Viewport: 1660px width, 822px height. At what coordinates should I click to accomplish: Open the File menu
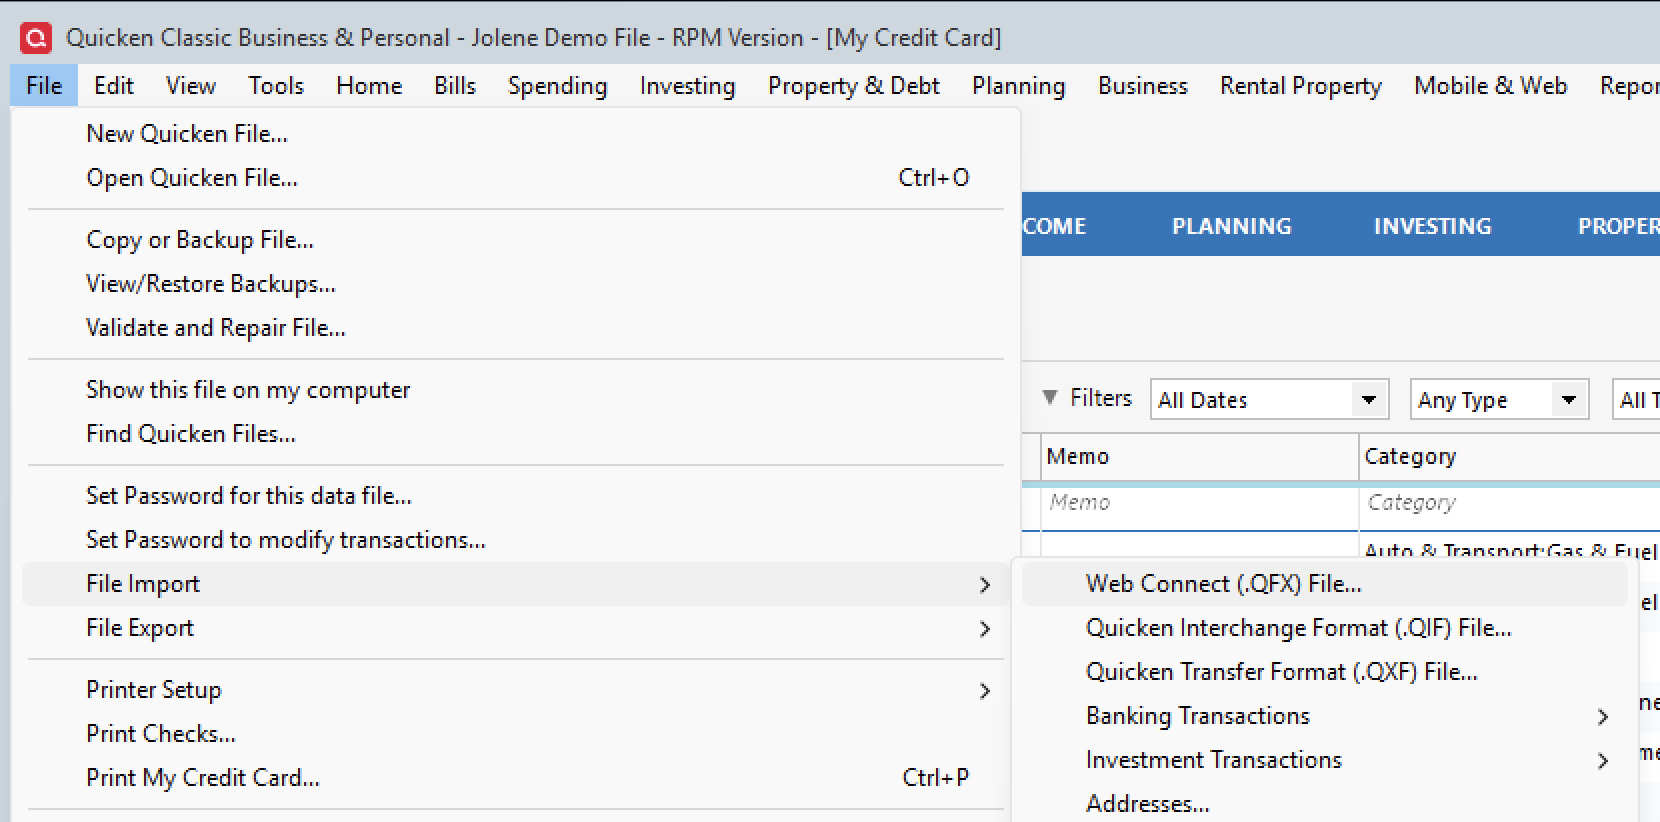click(44, 86)
